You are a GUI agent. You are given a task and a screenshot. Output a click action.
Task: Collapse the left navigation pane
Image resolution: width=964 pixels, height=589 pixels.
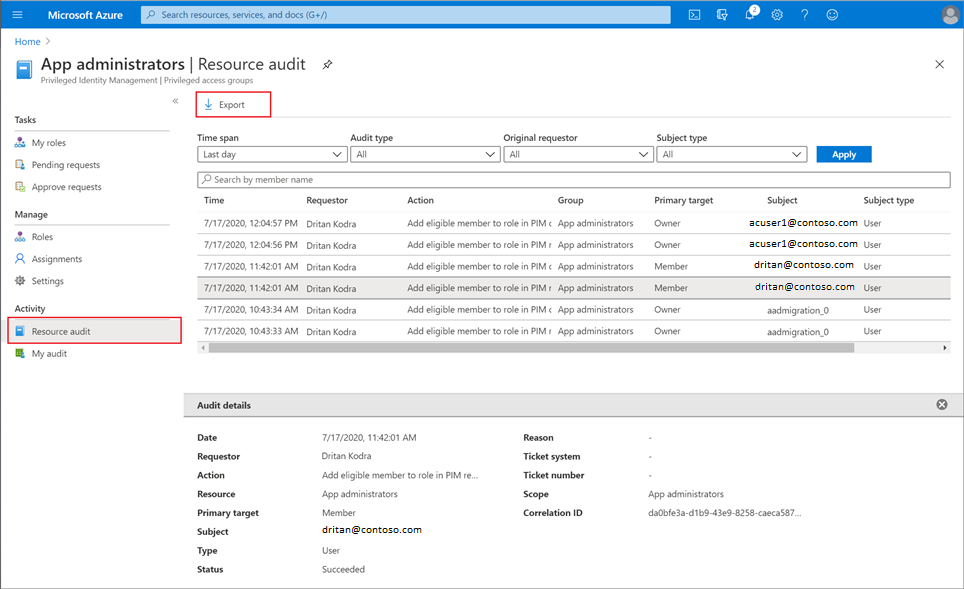[175, 101]
